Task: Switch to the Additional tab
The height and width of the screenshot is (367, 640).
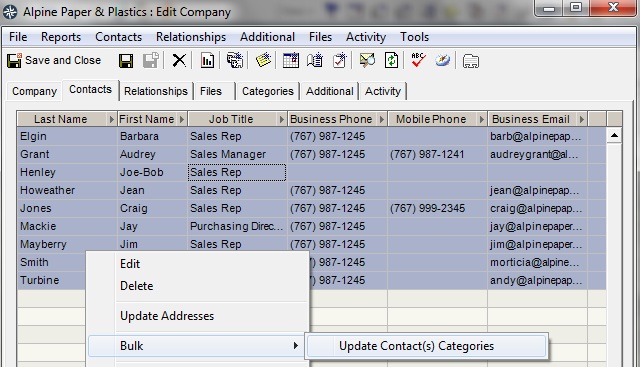Action: pos(329,91)
